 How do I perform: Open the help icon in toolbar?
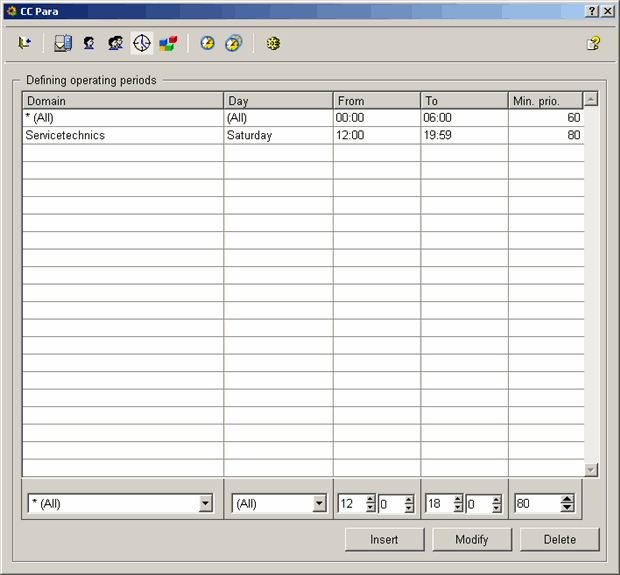[593, 44]
